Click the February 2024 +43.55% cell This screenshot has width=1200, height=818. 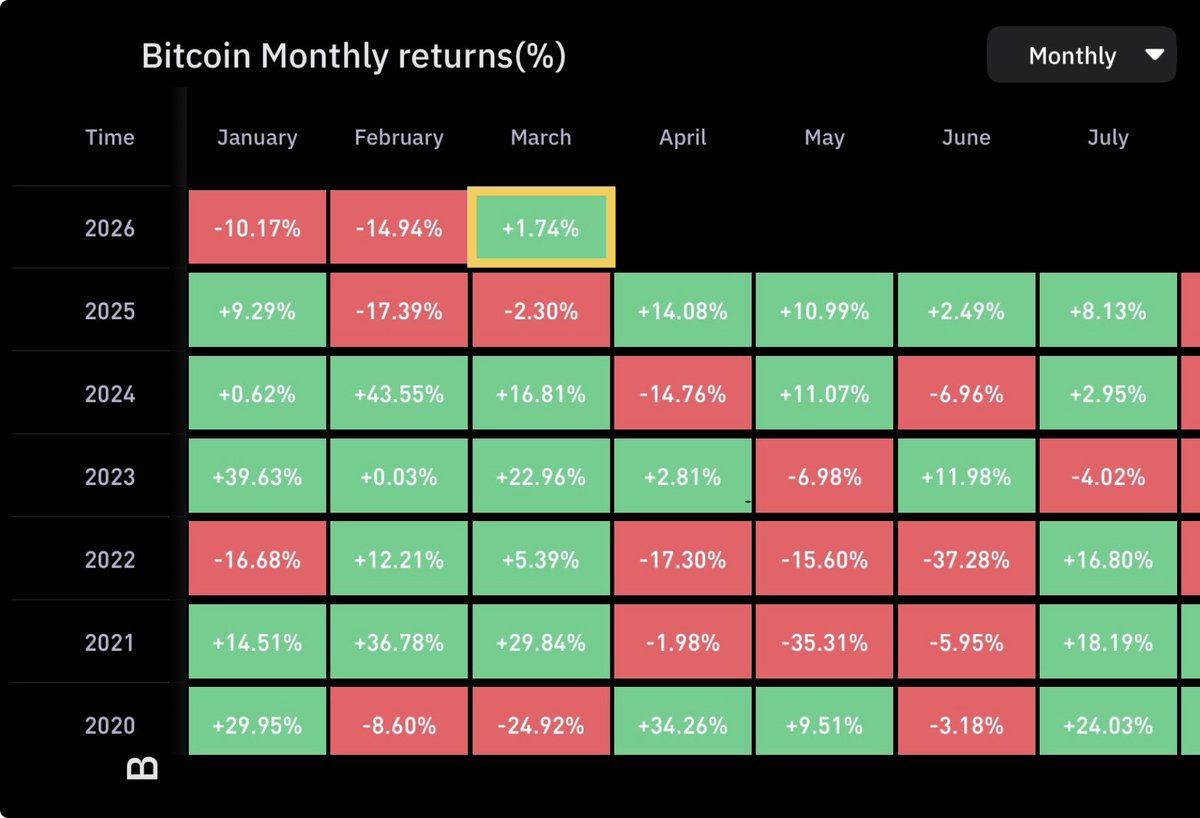399,394
